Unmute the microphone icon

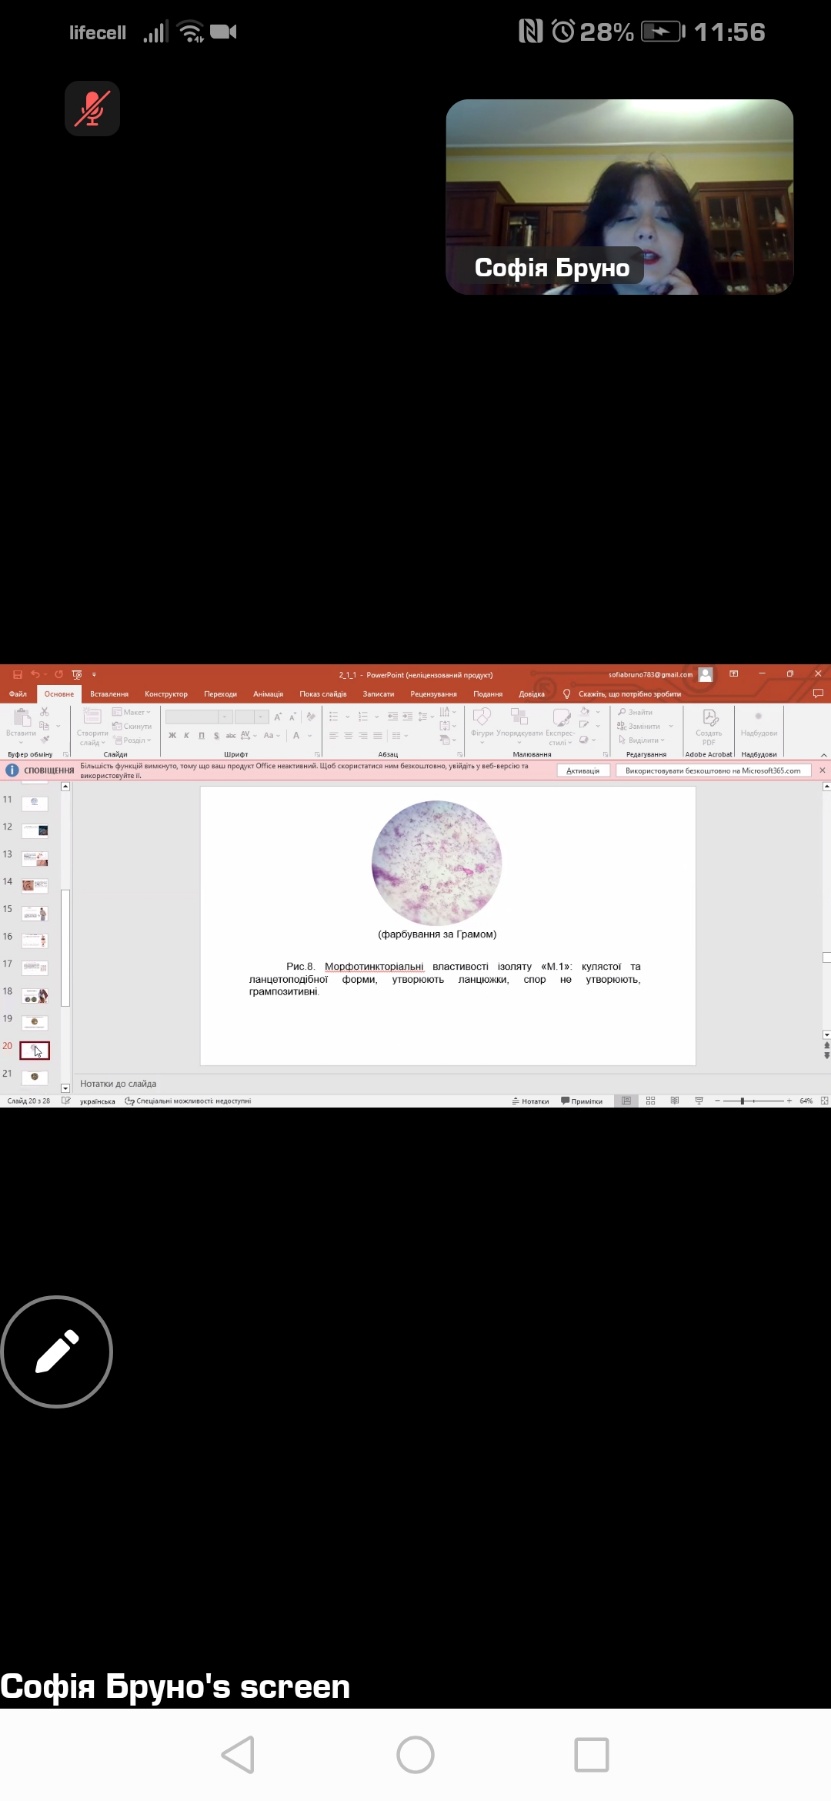pos(92,108)
